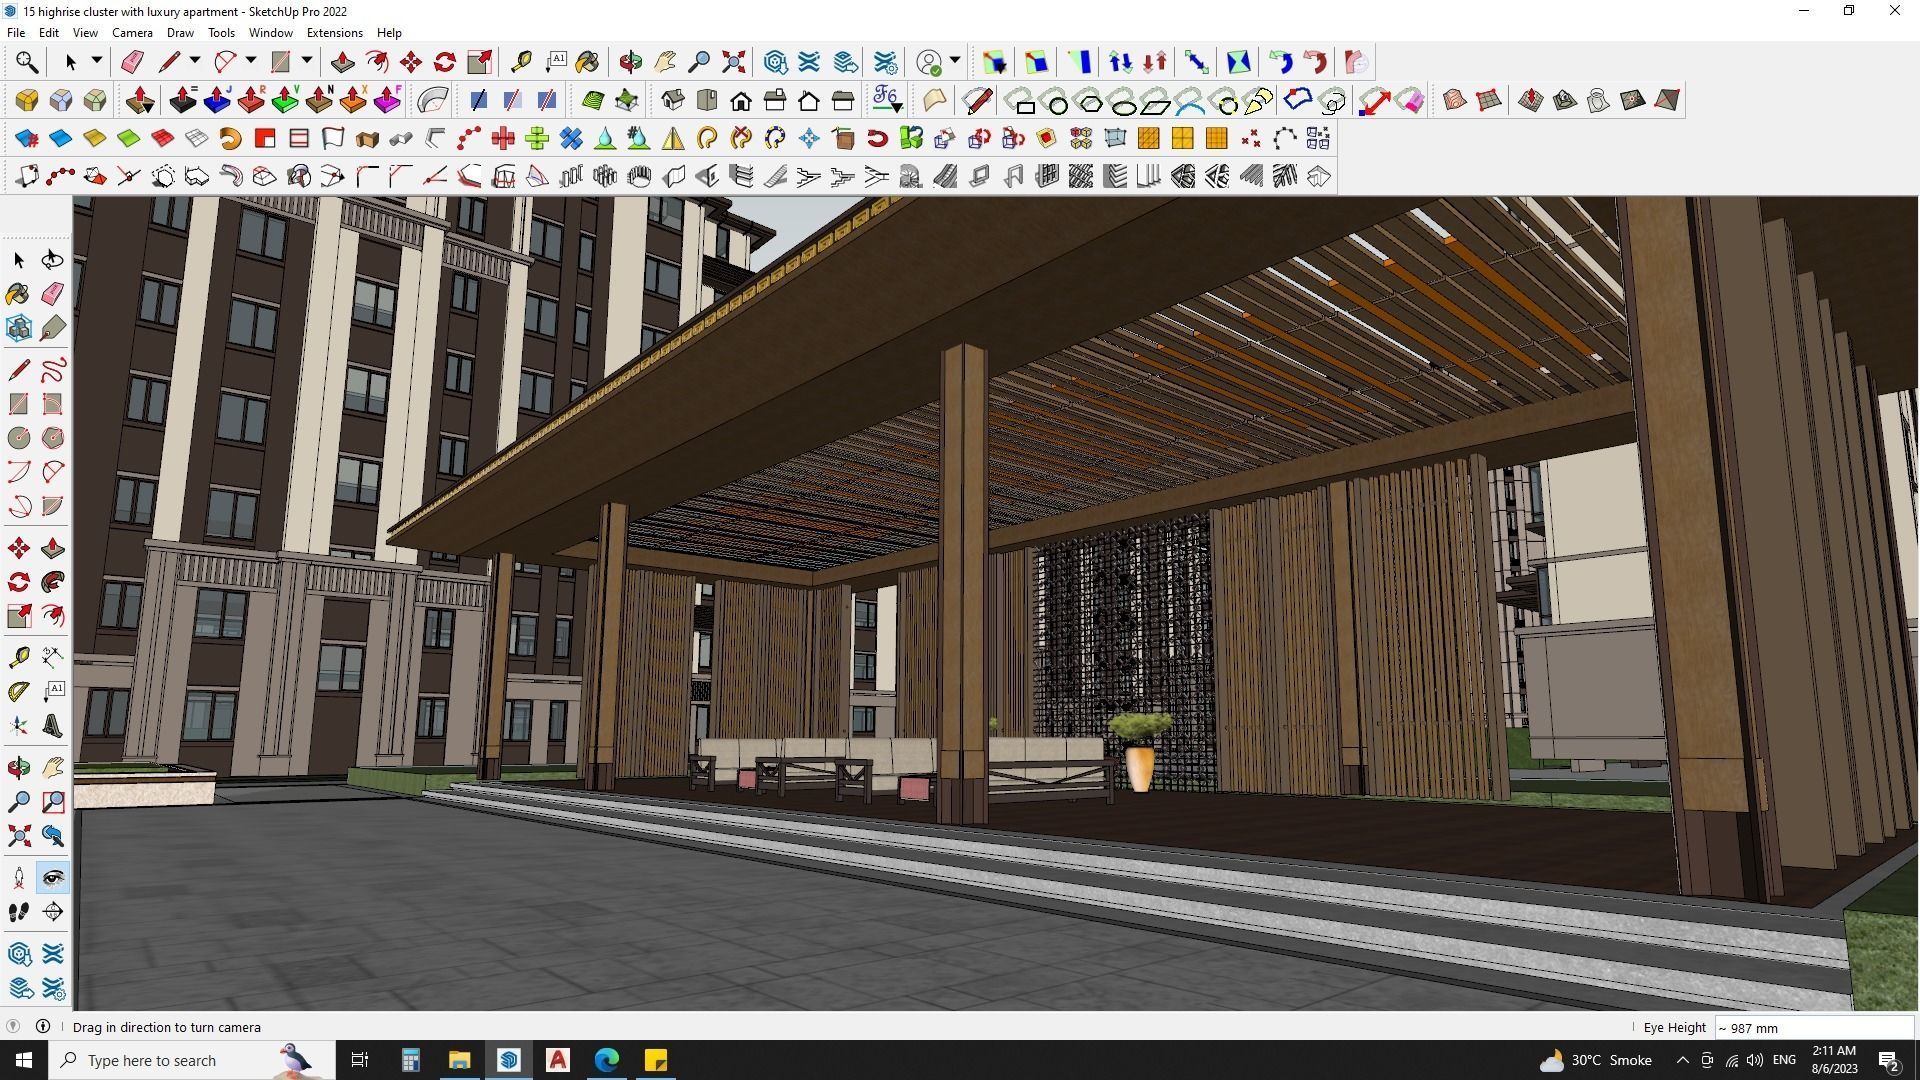This screenshot has height=1080, width=1920.
Task: Choose the Offset tool in the left toolbar
Action: [x=53, y=616]
